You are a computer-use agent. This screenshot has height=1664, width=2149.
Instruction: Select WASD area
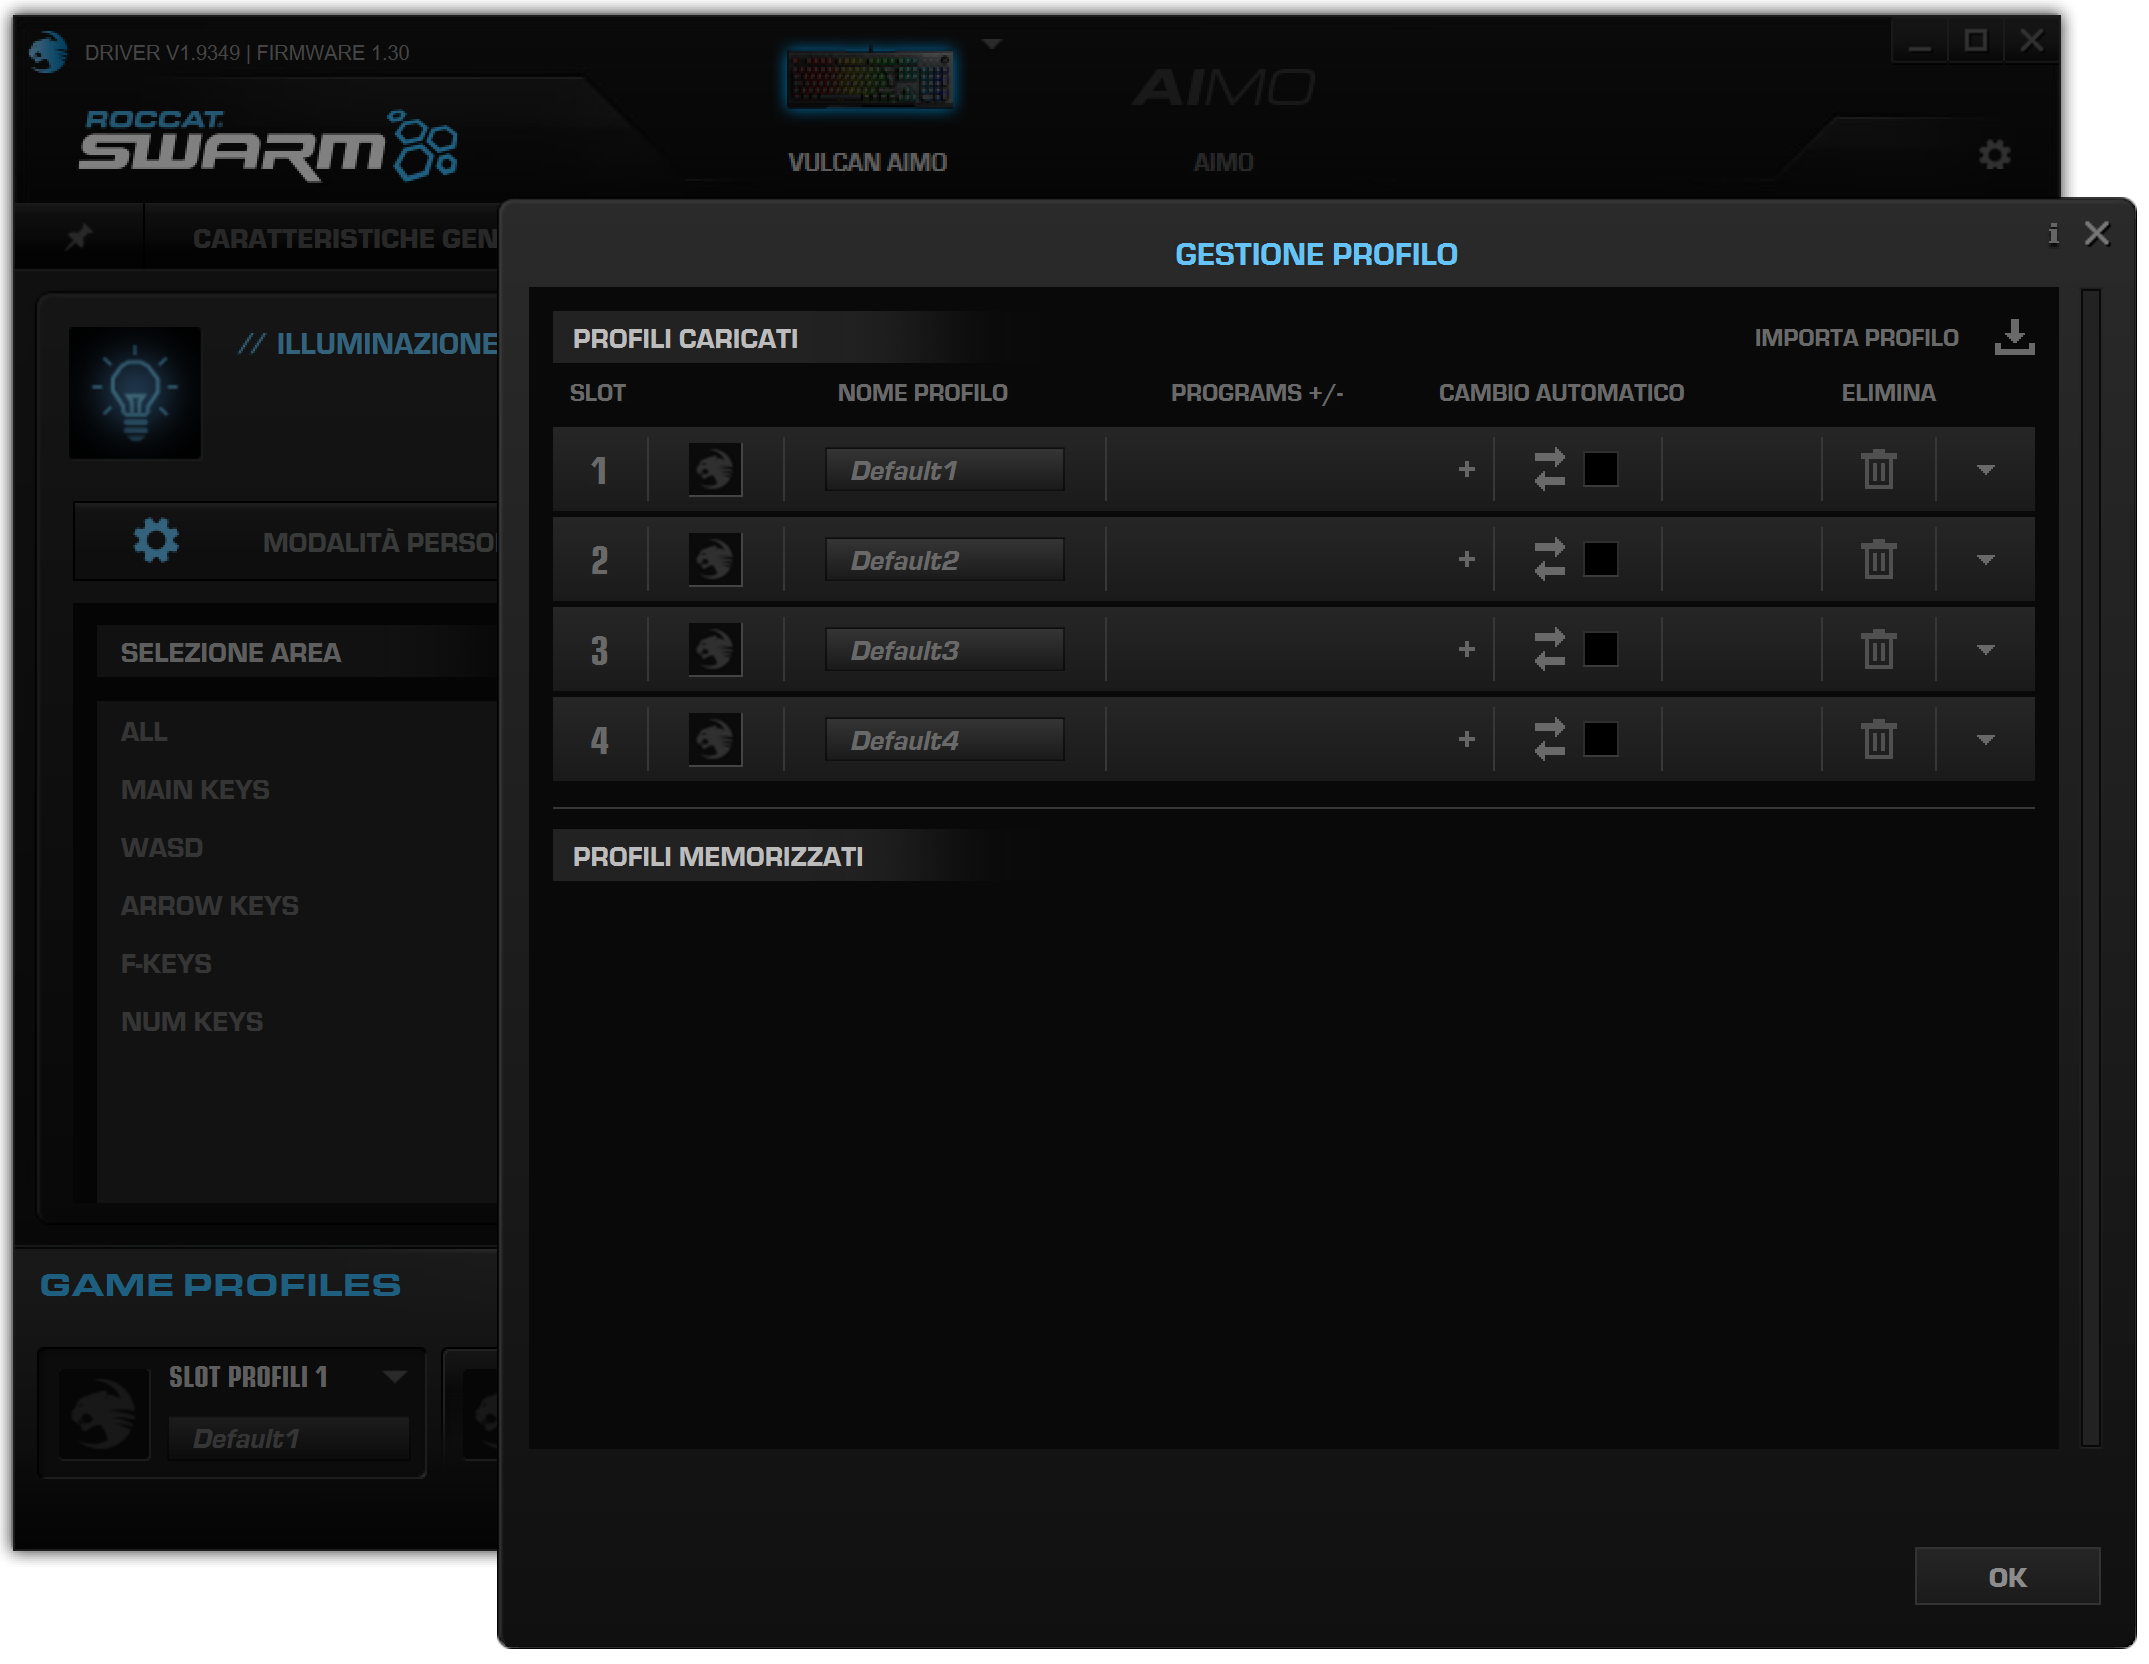(x=162, y=848)
